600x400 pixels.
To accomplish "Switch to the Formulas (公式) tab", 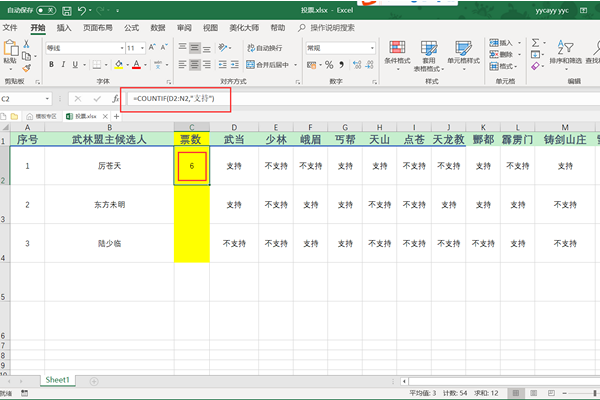I will [131, 28].
